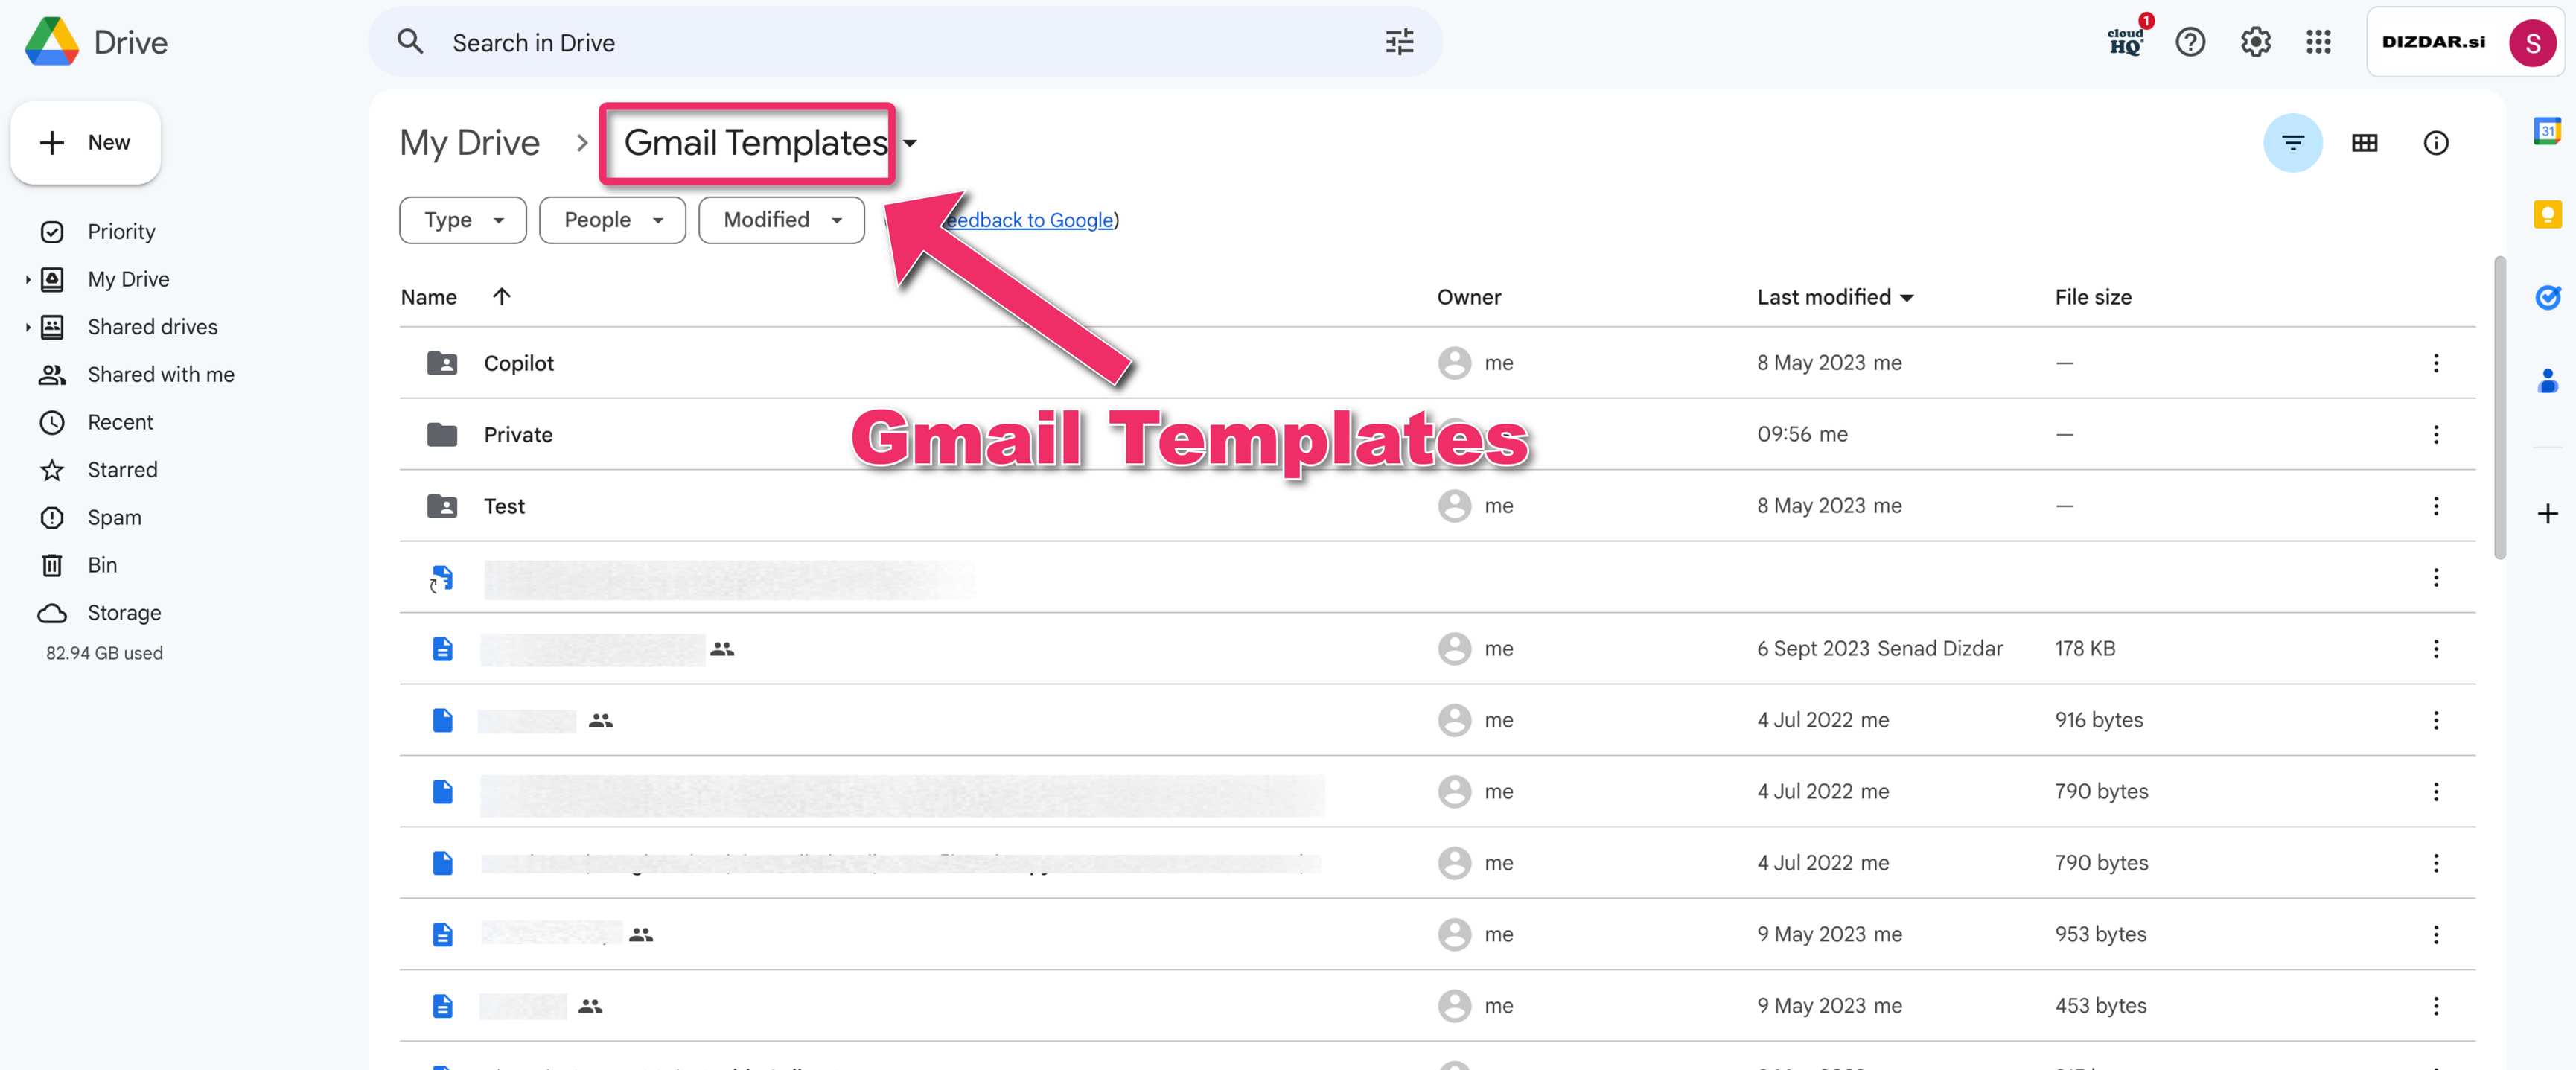Open Recent in sidebar

(120, 423)
